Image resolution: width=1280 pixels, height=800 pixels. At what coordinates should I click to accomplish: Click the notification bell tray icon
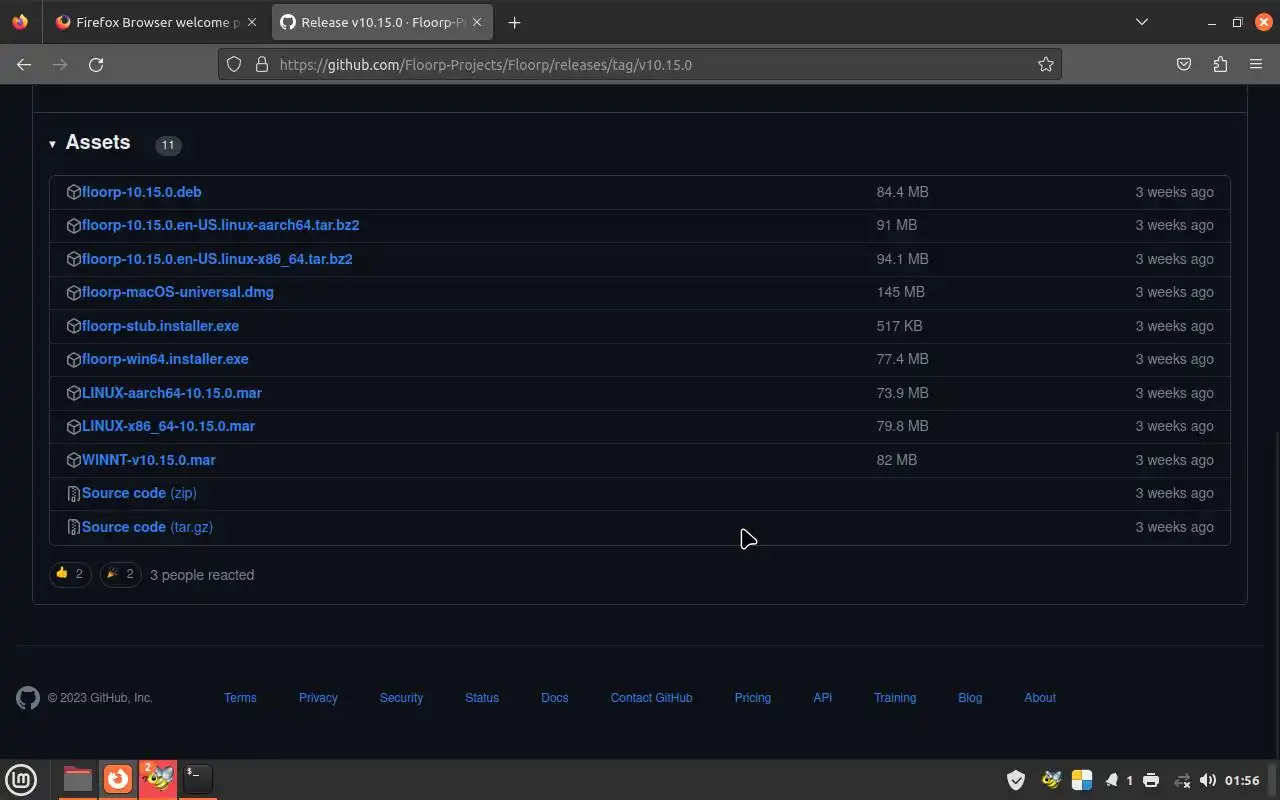coord(1111,780)
